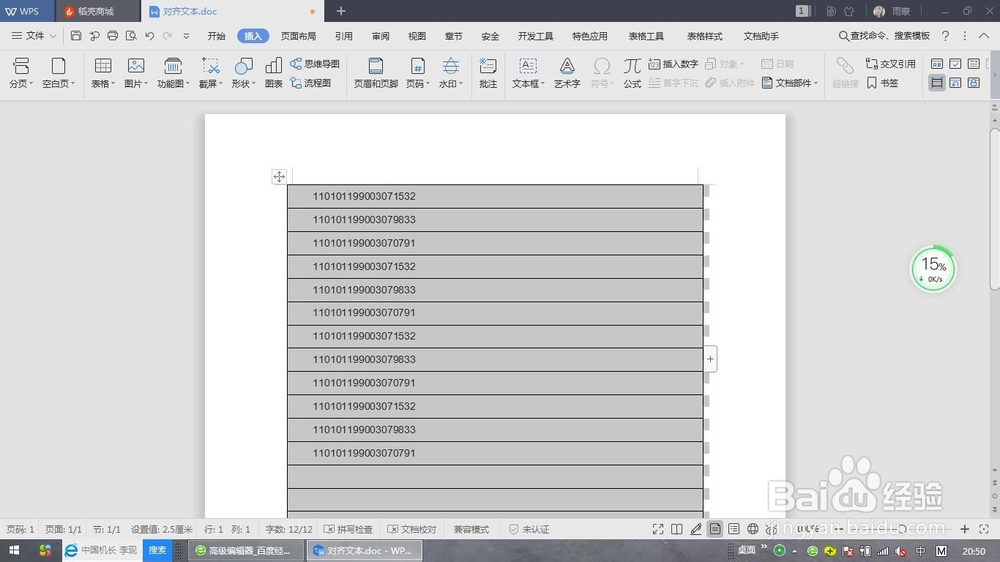
Task: Click the Save icon in quick toolbar
Action: point(76,36)
